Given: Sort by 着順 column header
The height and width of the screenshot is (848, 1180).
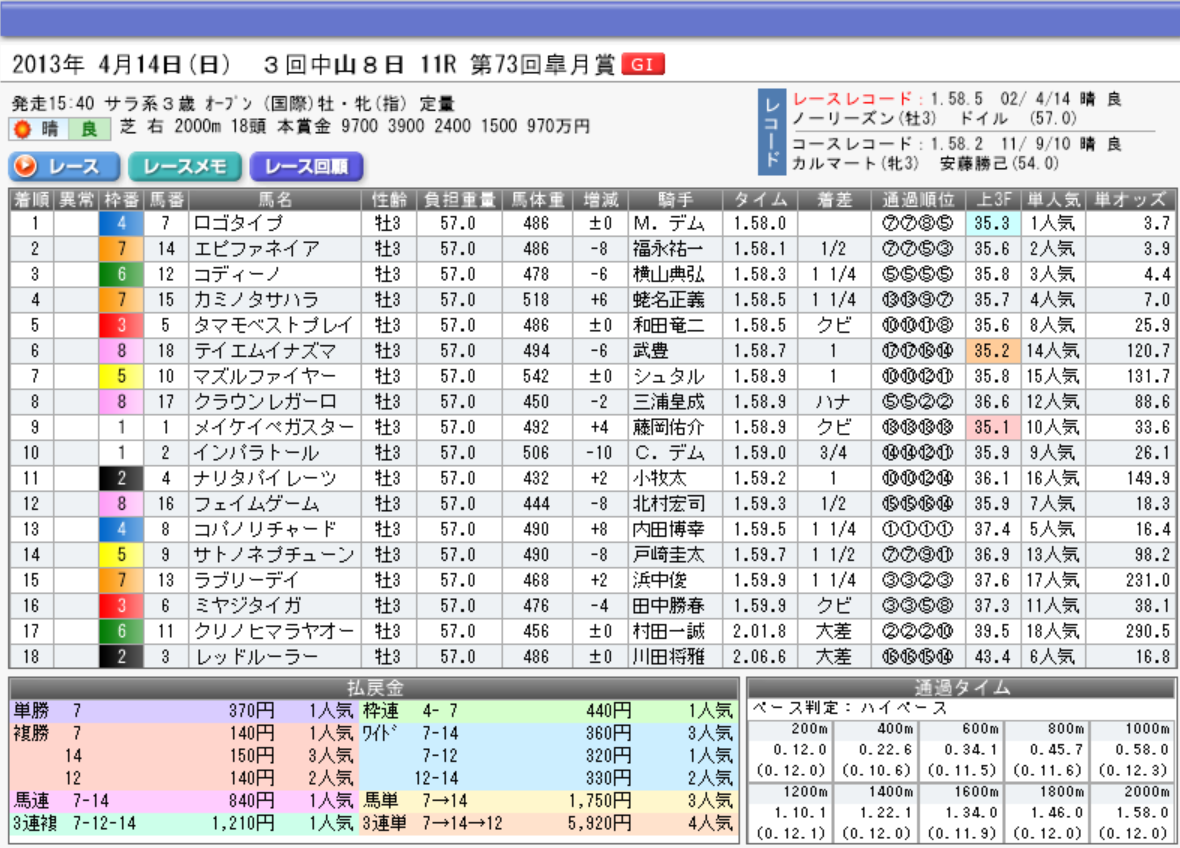Looking at the screenshot, I should pos(31,199).
